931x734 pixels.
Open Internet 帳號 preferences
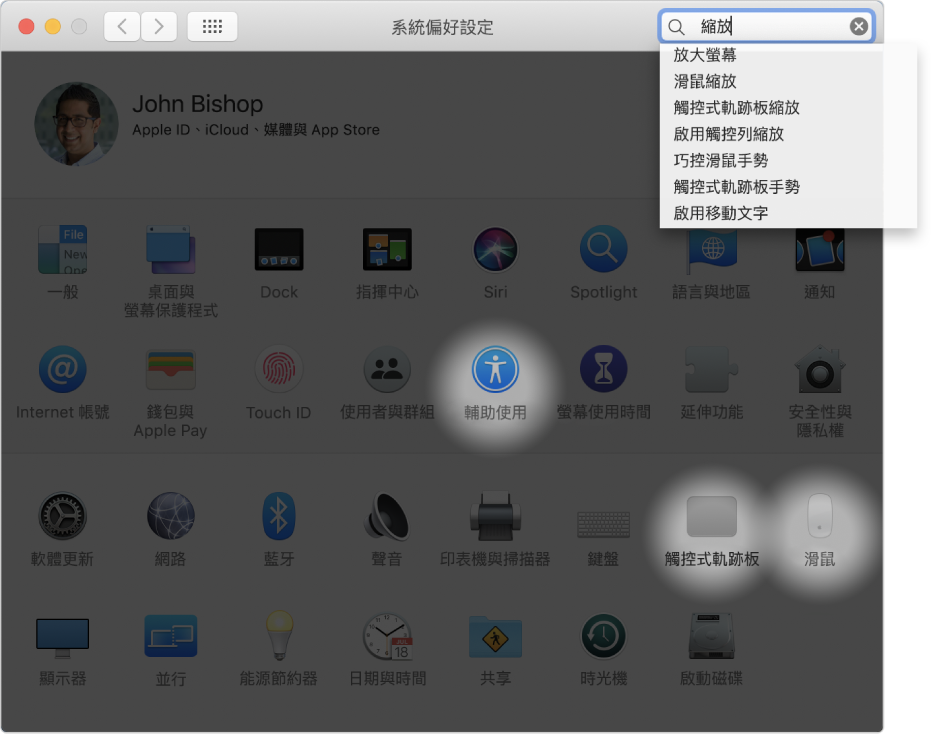(x=62, y=369)
